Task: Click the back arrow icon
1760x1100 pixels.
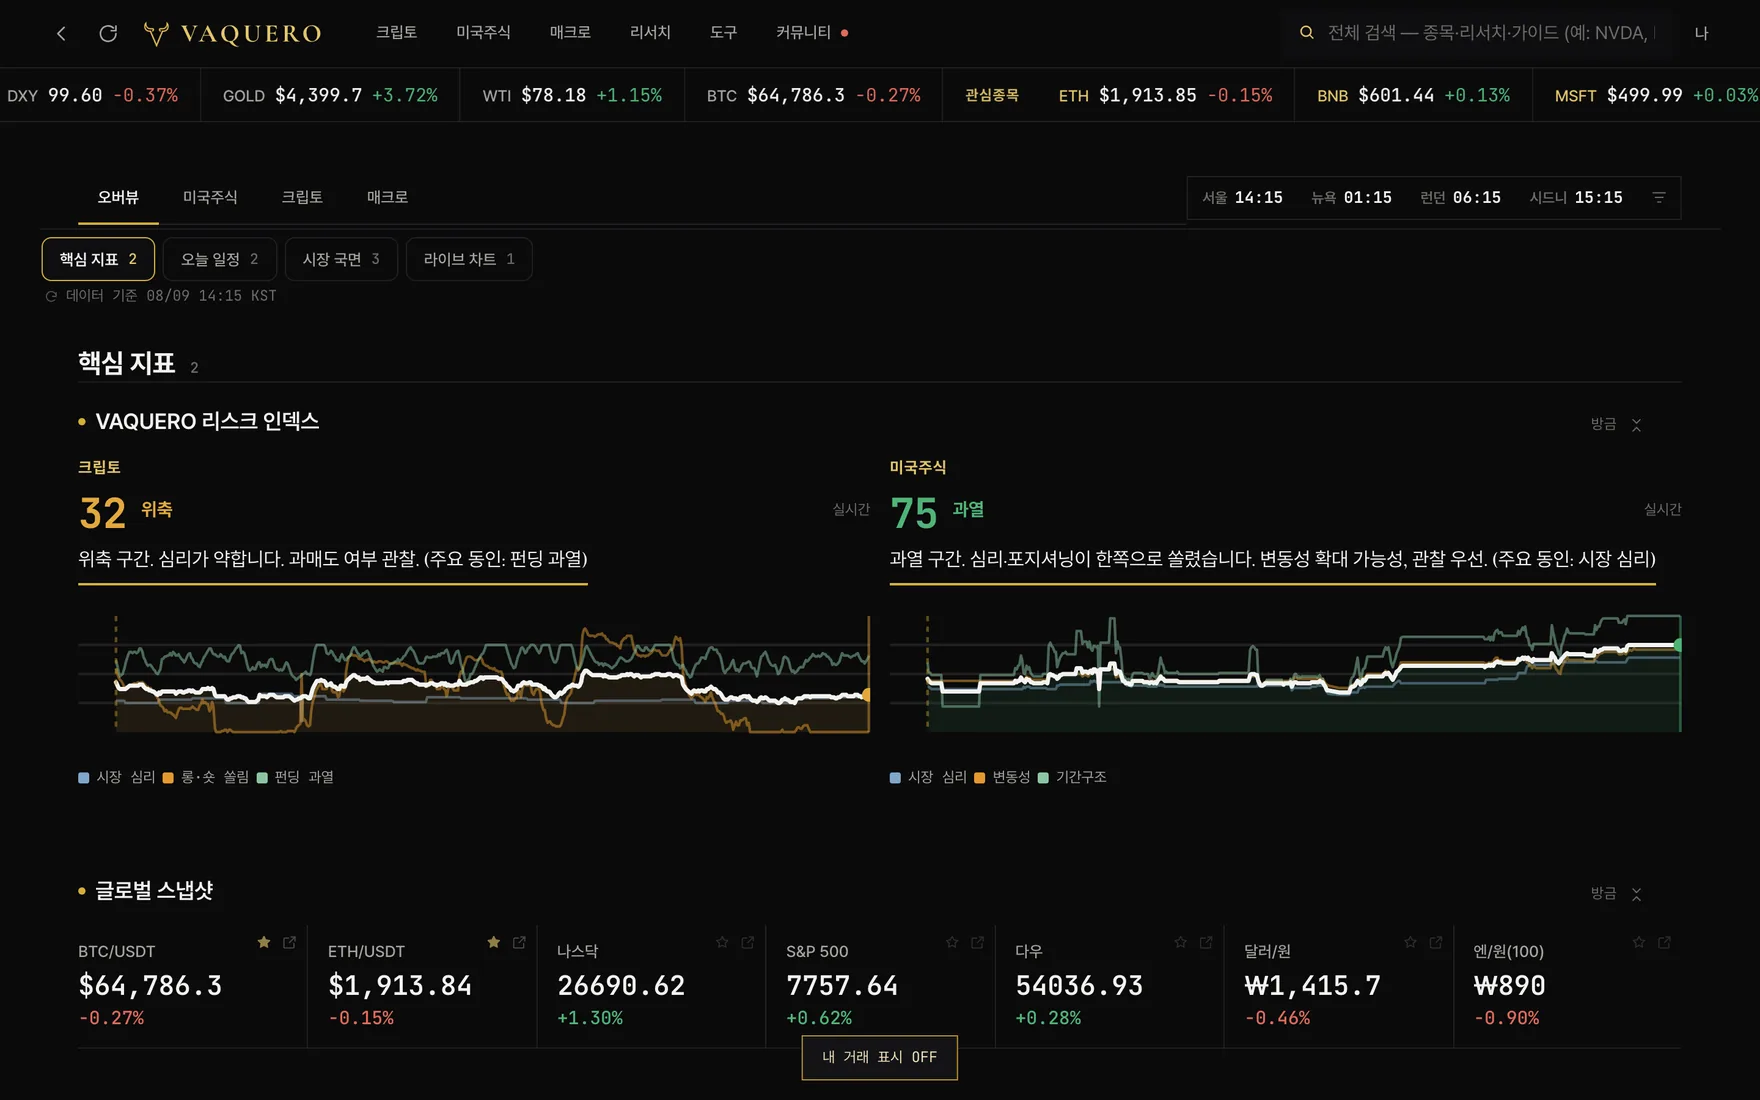Action: click(x=61, y=33)
